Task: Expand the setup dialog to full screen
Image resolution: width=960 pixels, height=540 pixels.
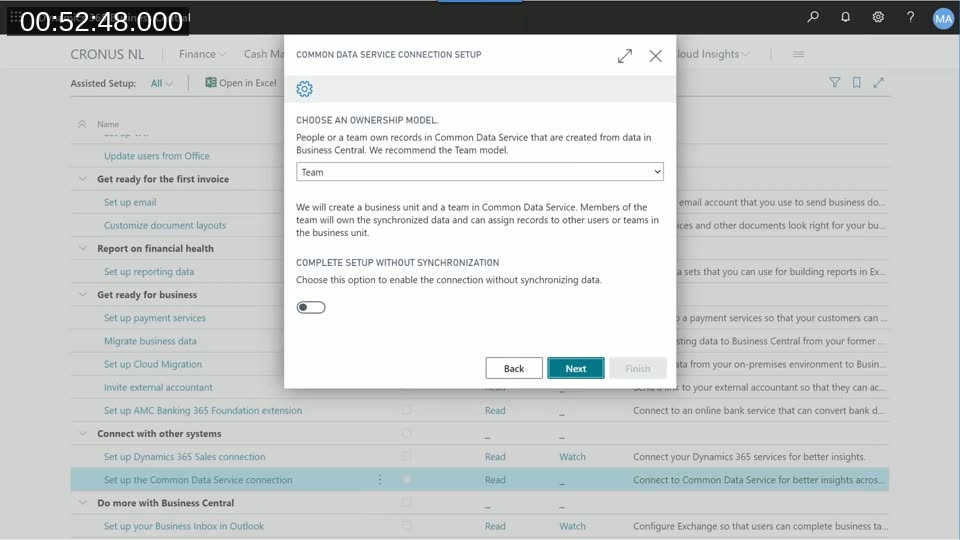Action: (x=624, y=56)
